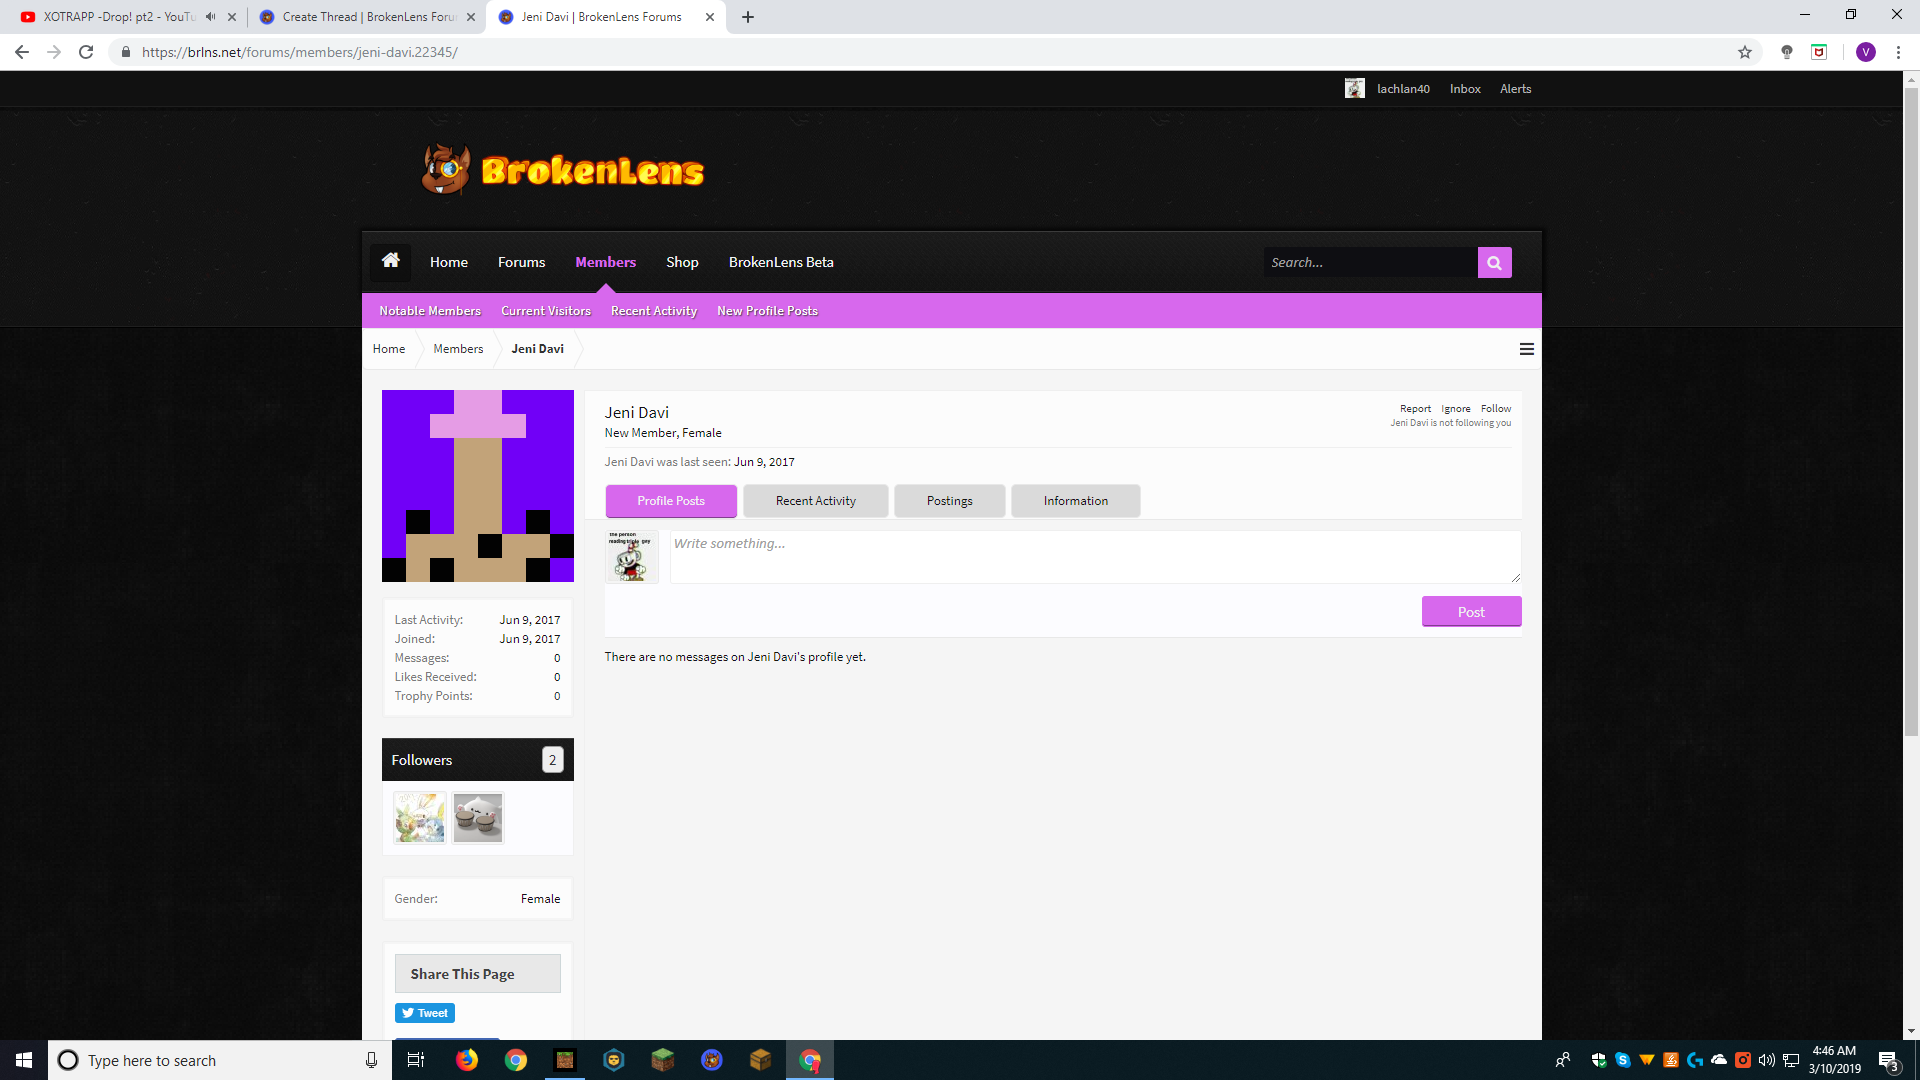Screen dimensions: 1920x1080
Task: Click the site lock icon in address bar
Action: click(x=126, y=52)
